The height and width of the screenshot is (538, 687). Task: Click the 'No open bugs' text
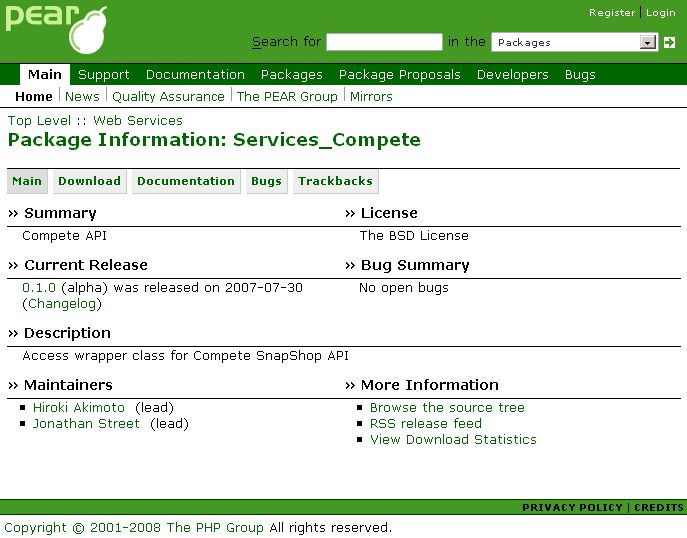[x=404, y=288]
